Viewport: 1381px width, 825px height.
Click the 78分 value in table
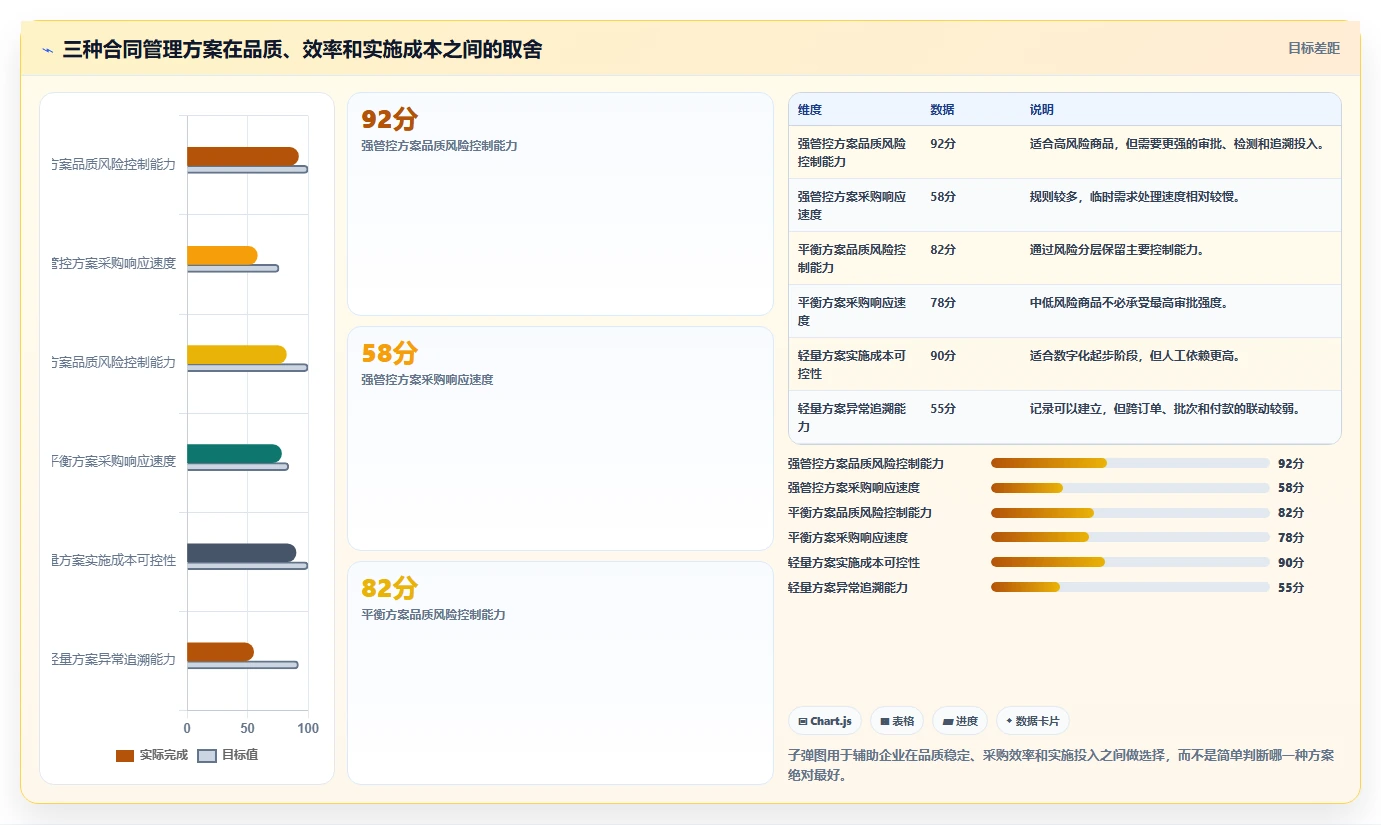(x=943, y=303)
